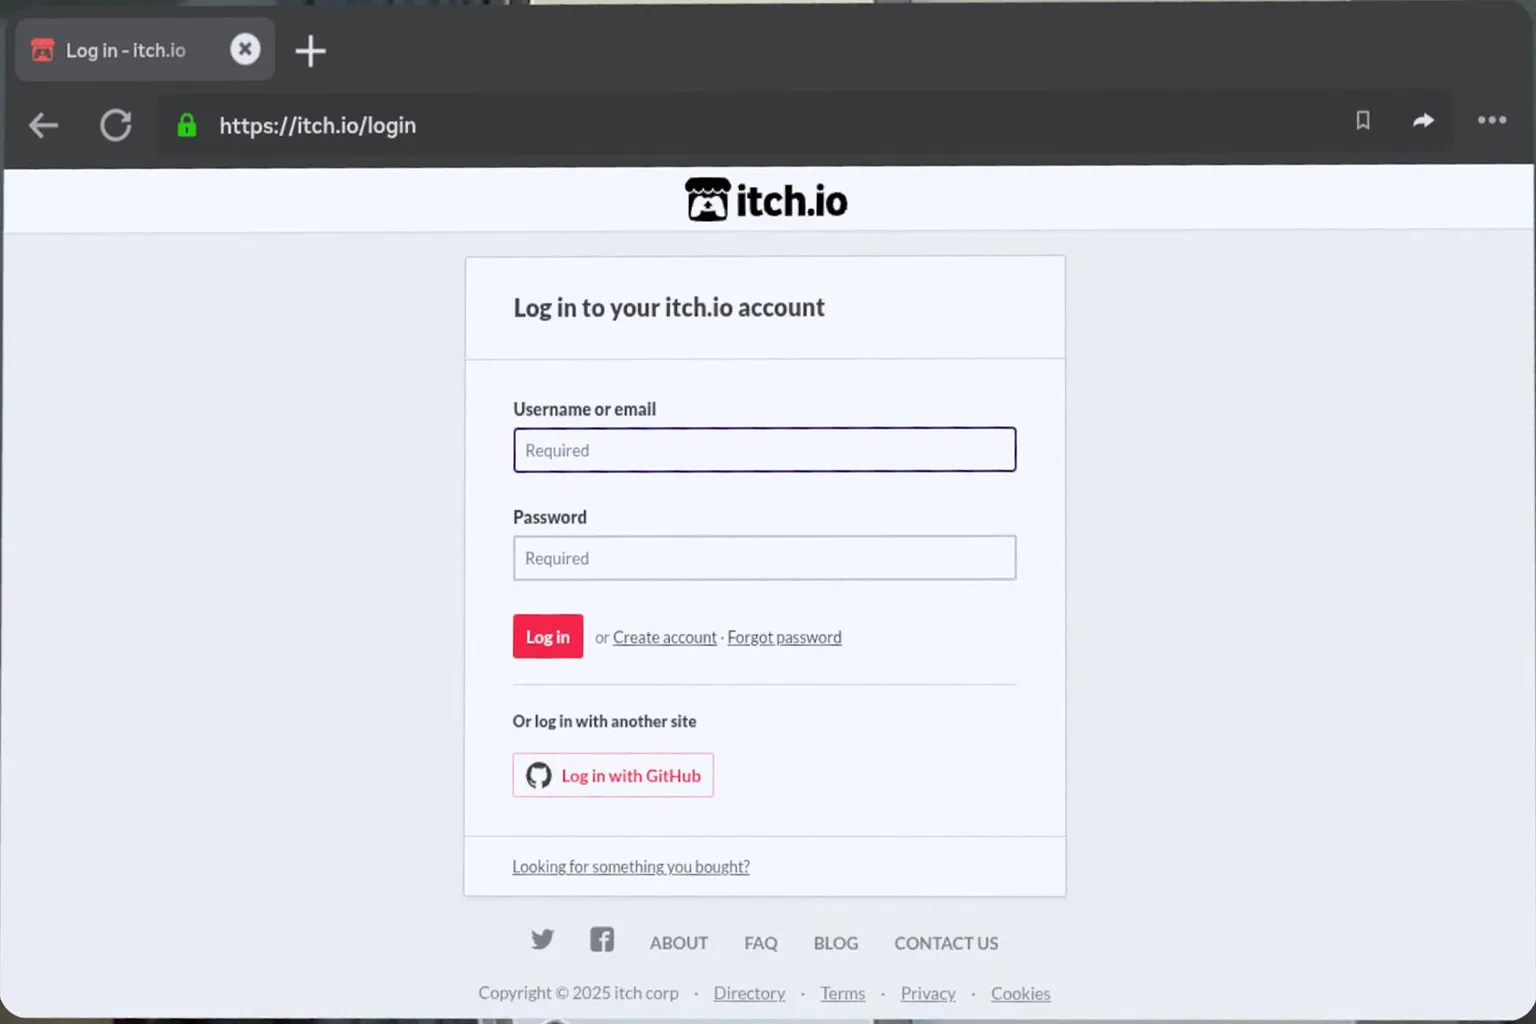The image size is (1536, 1024).
Task: Click the share arrow icon
Action: 1423,121
